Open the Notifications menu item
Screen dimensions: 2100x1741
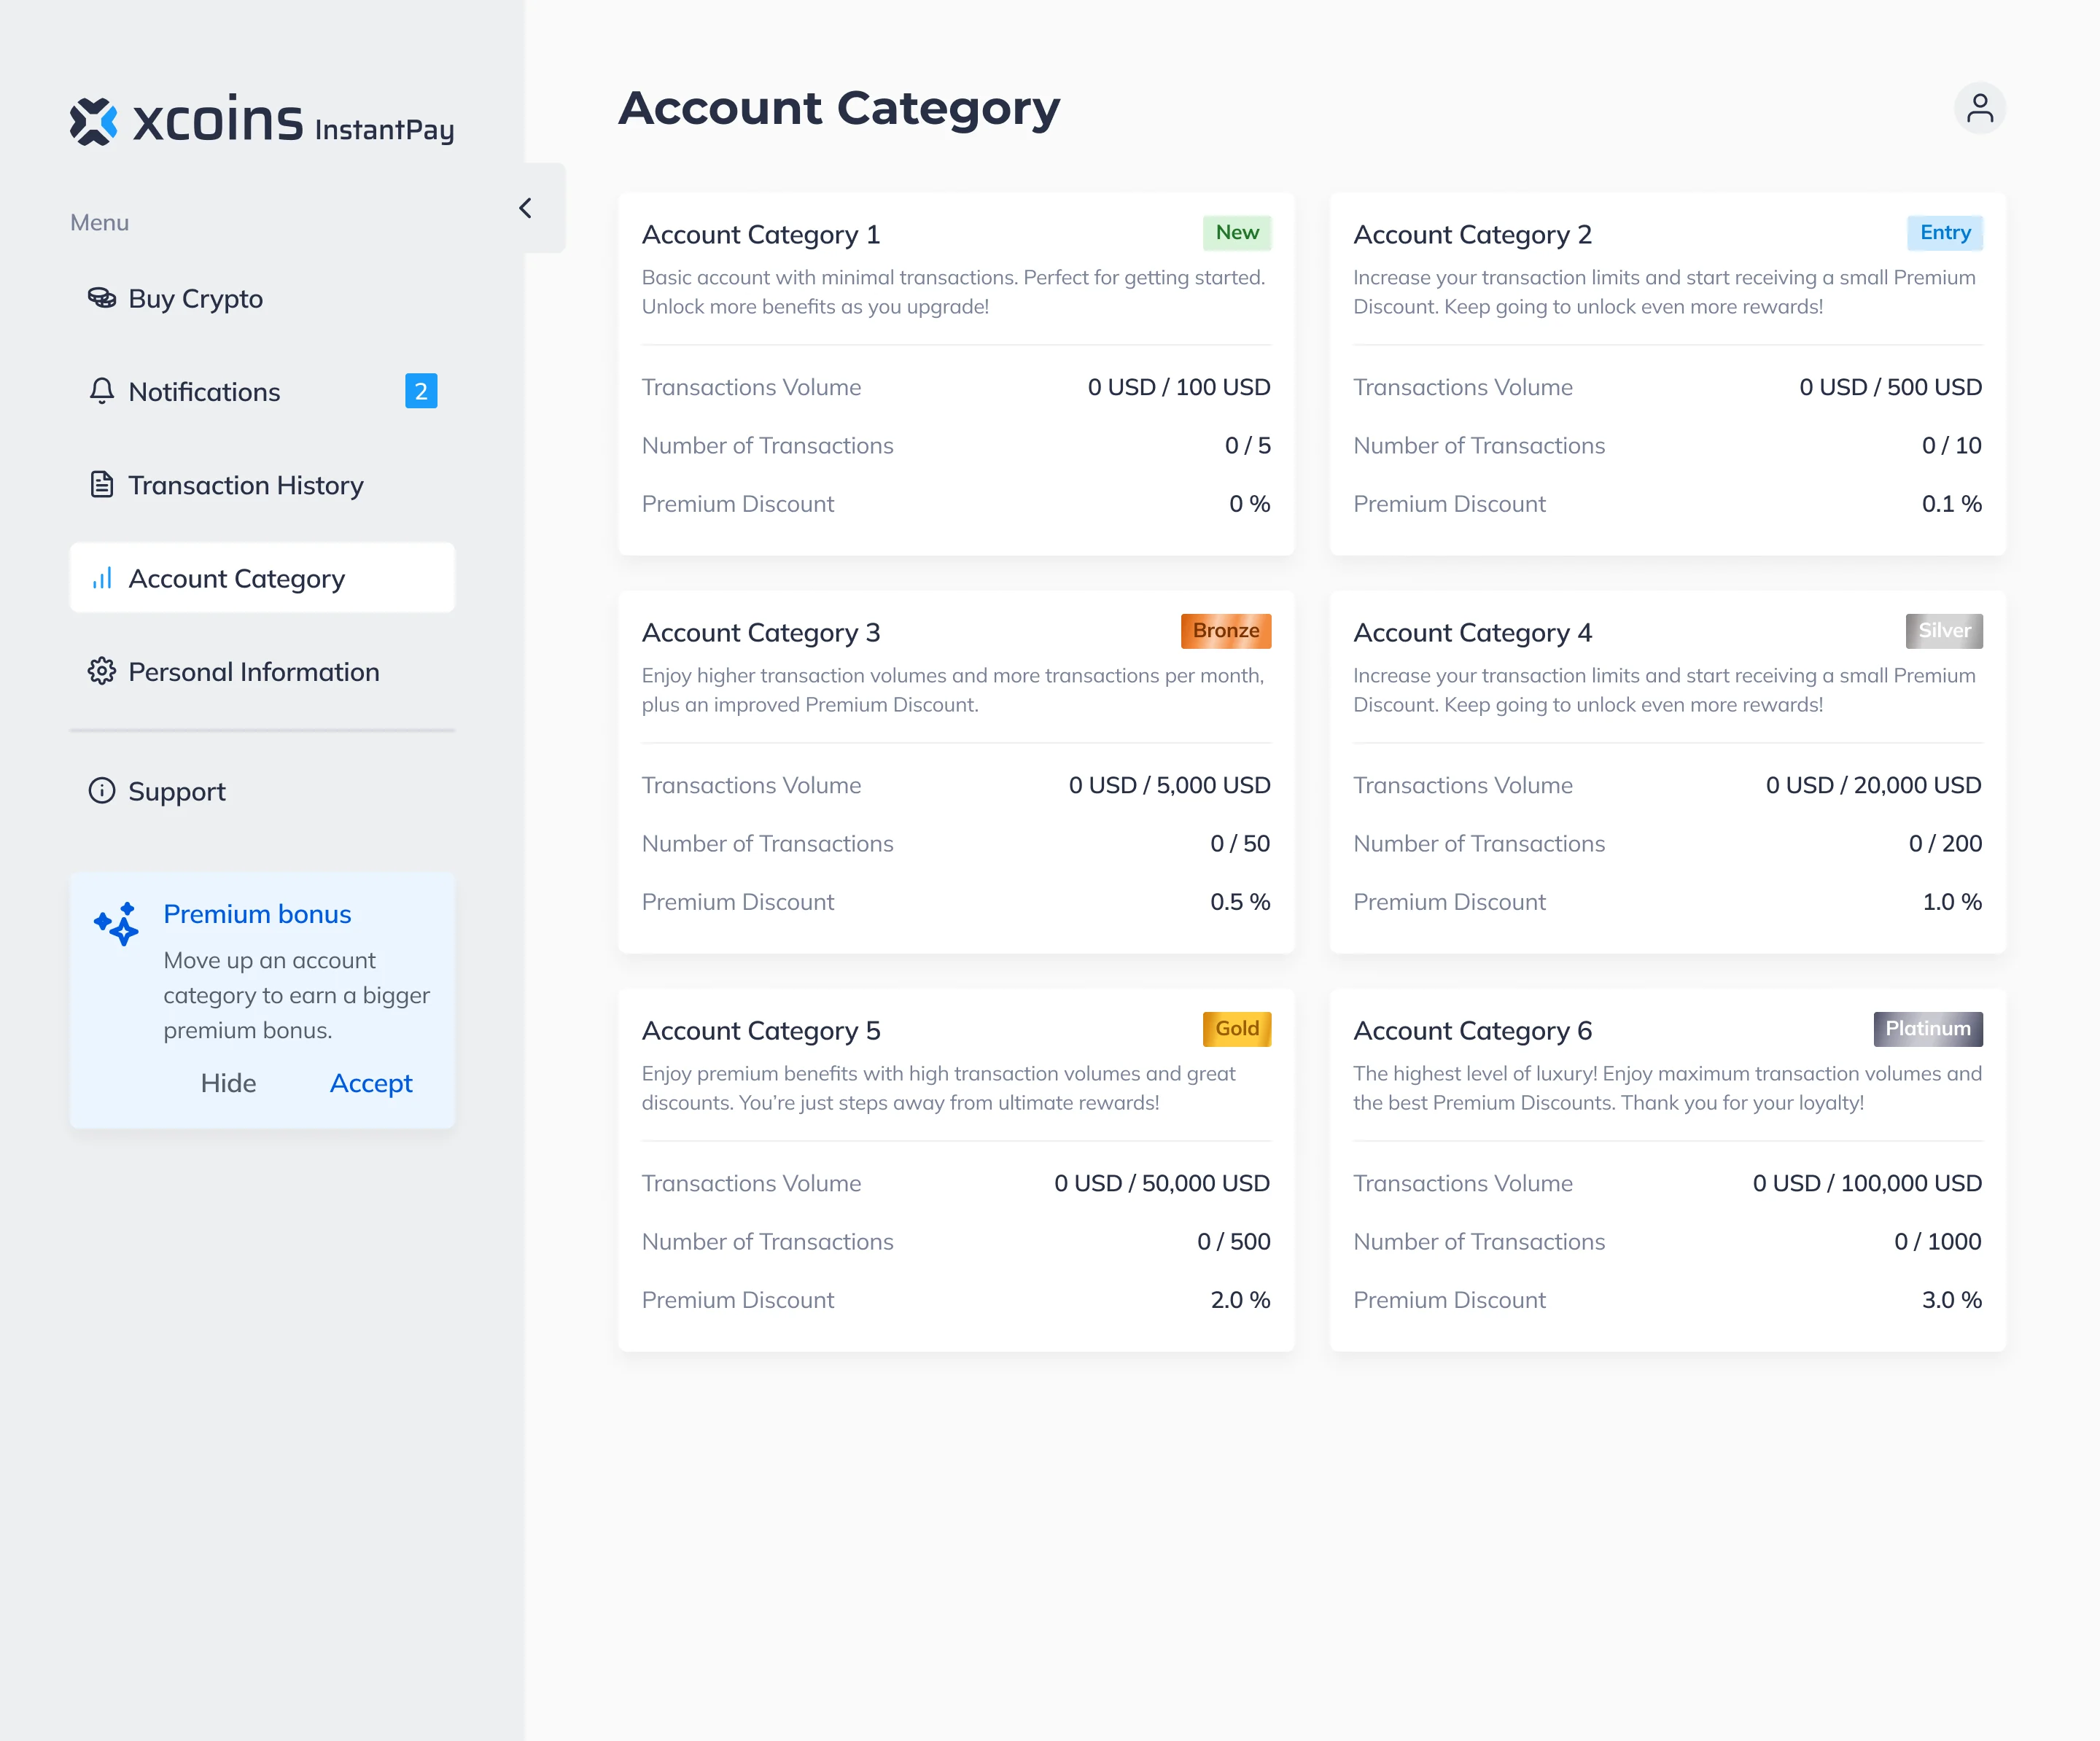pos(262,391)
